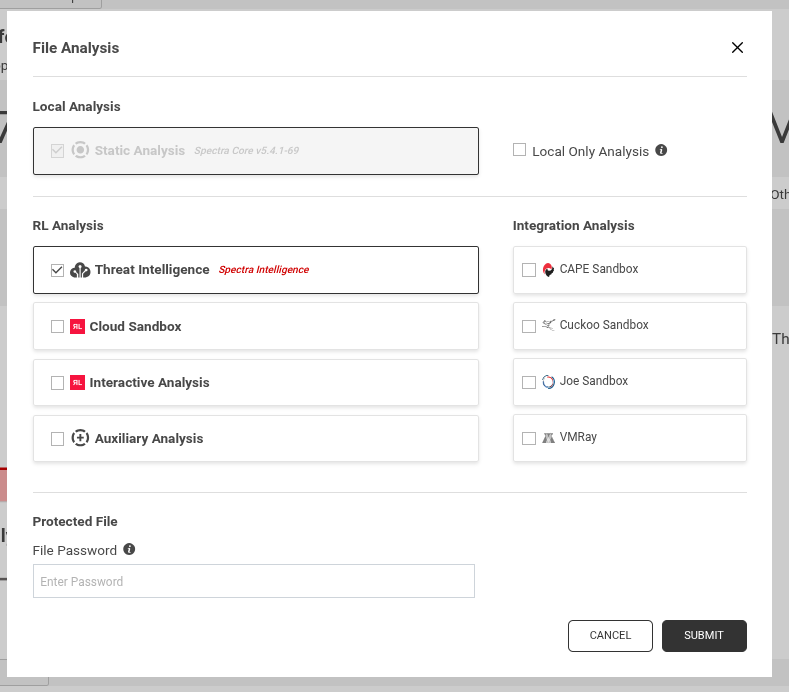Click the Local Analysis heading
This screenshot has width=789, height=692.
[x=76, y=107]
